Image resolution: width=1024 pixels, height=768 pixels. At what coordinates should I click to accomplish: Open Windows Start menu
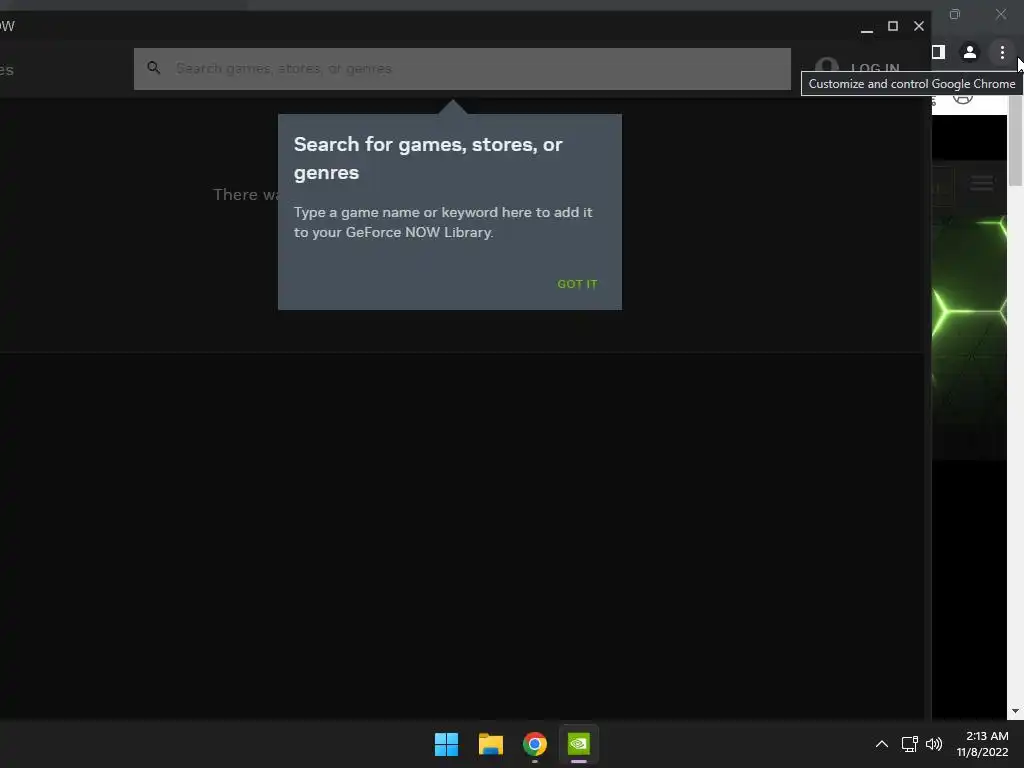pyautogui.click(x=447, y=744)
